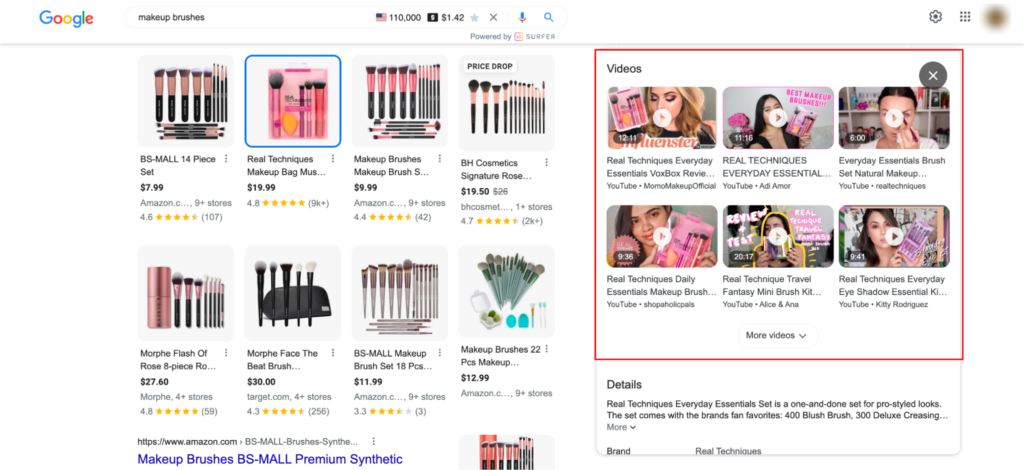Open options menu for BH Cosmetics Signature Rose
Screen dimensions: 1024x470
(x=547, y=163)
